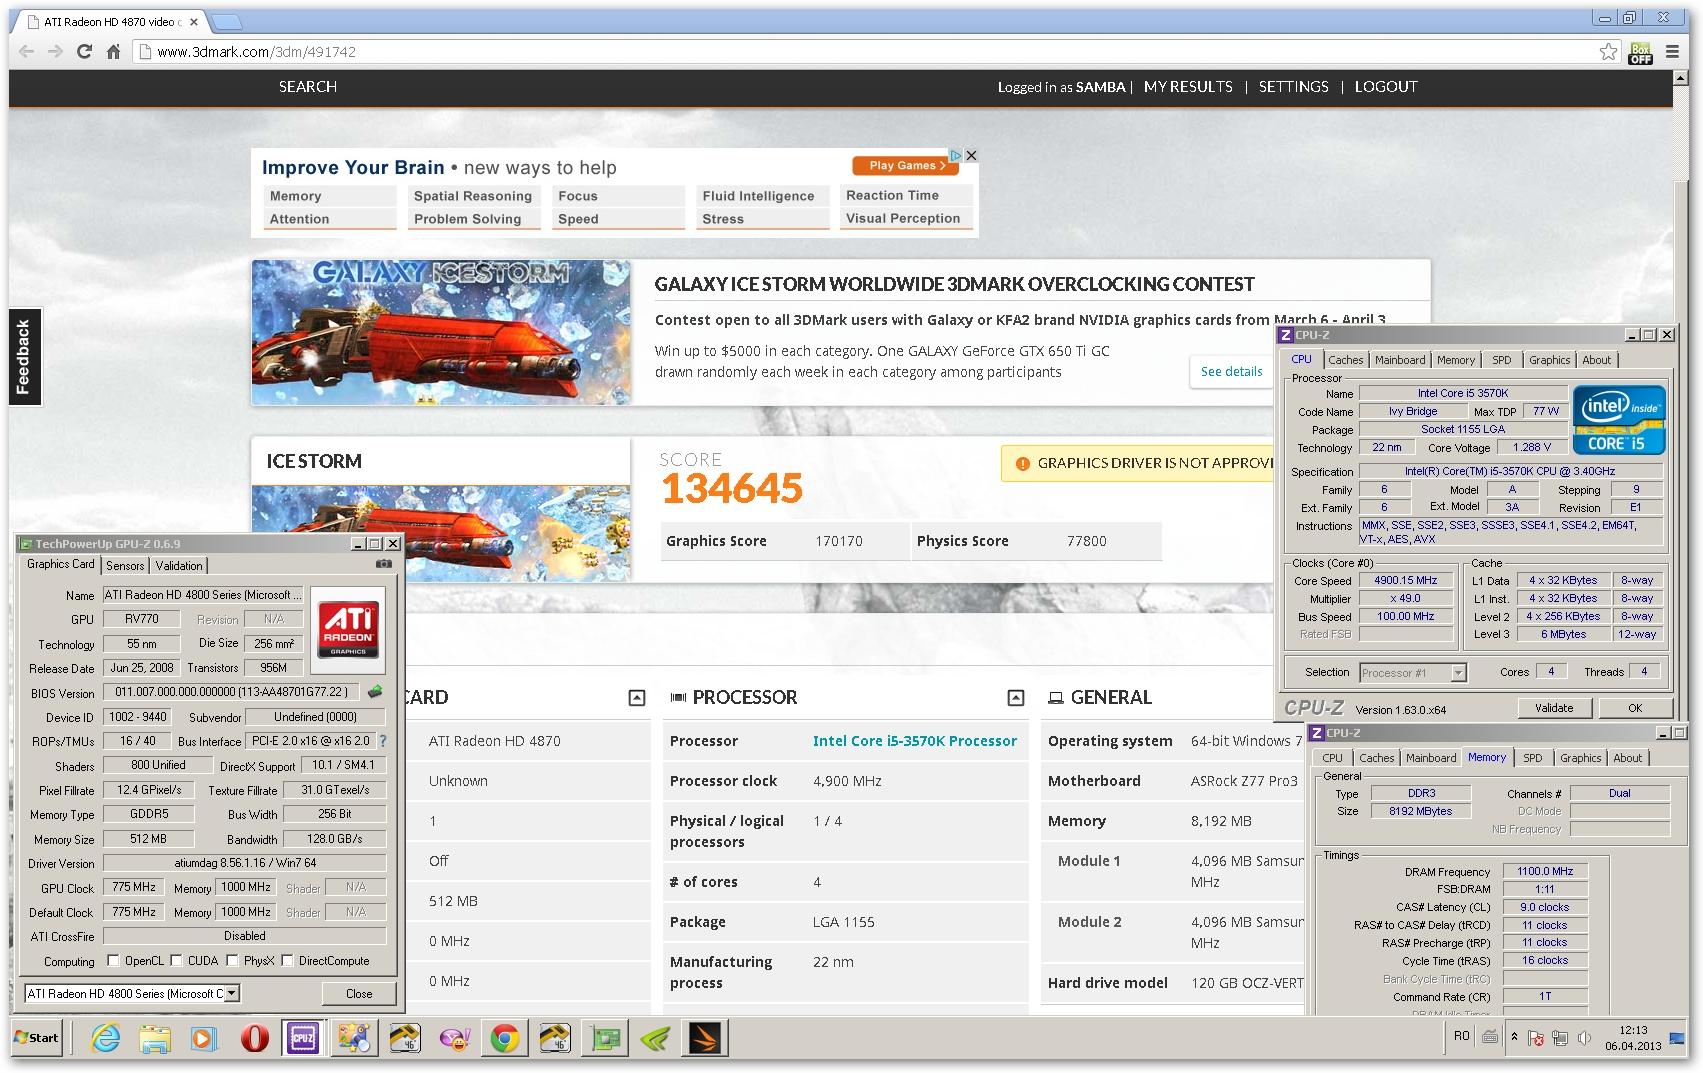The width and height of the screenshot is (1703, 1073).
Task: Open Internet Explorer from the taskbar
Action: click(105, 1039)
